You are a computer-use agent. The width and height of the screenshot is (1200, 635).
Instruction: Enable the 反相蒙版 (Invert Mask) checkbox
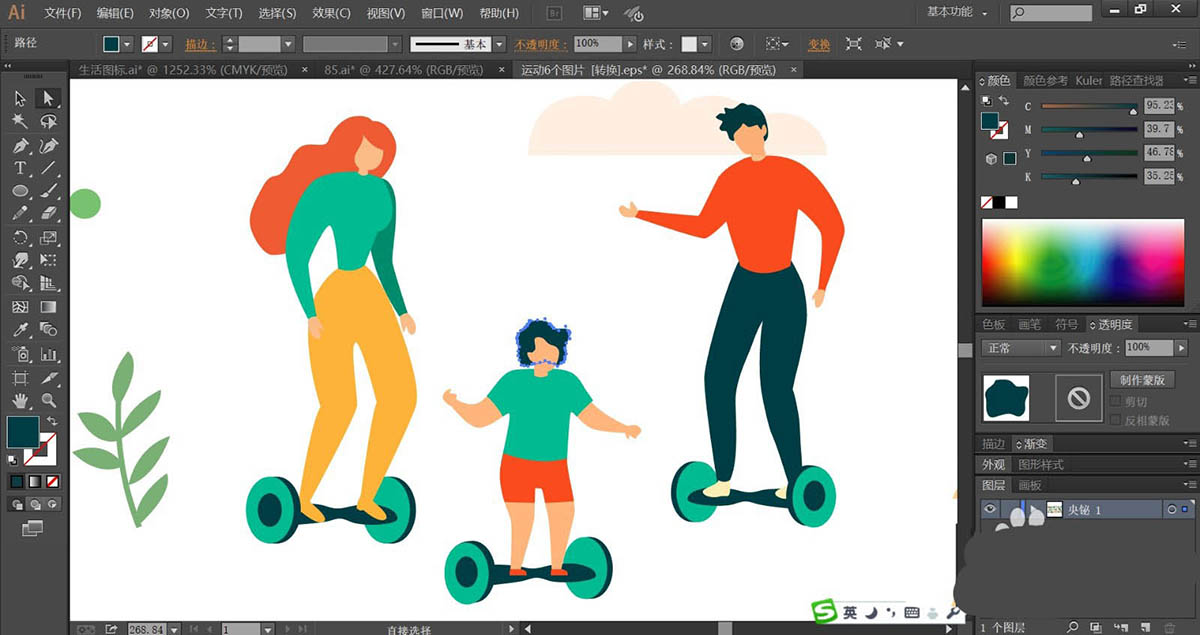pos(1116,420)
